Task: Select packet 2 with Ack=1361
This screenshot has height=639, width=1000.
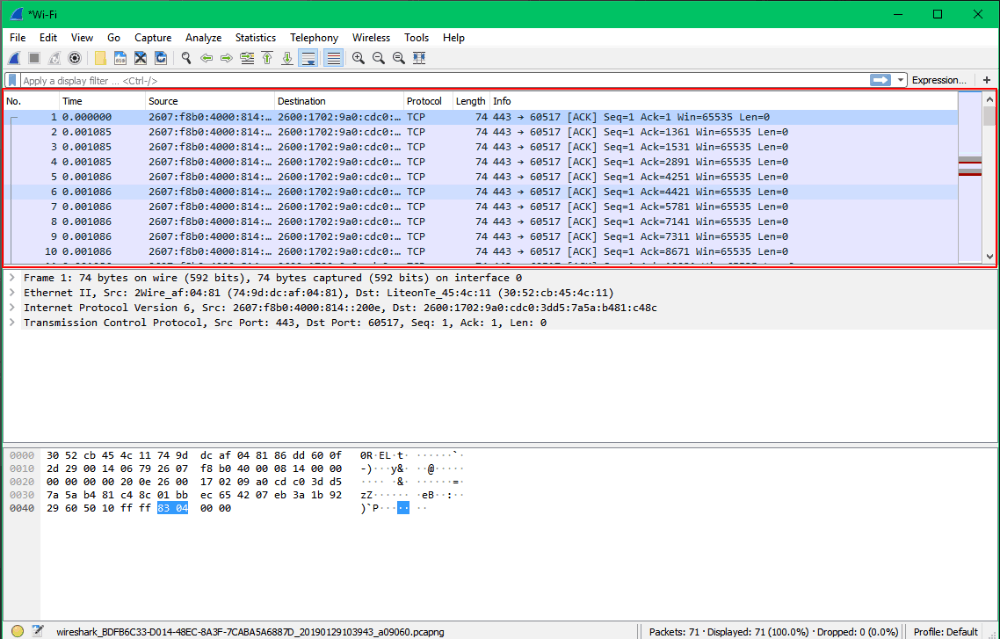Action: pos(481,132)
